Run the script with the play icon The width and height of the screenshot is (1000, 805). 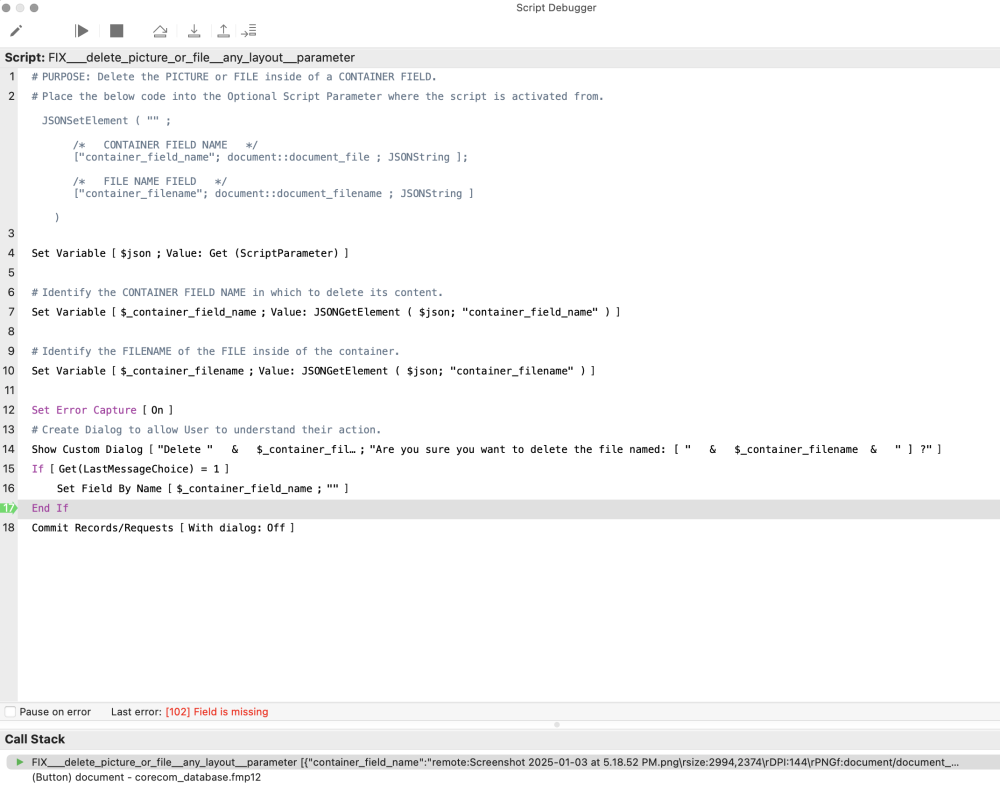[81, 31]
